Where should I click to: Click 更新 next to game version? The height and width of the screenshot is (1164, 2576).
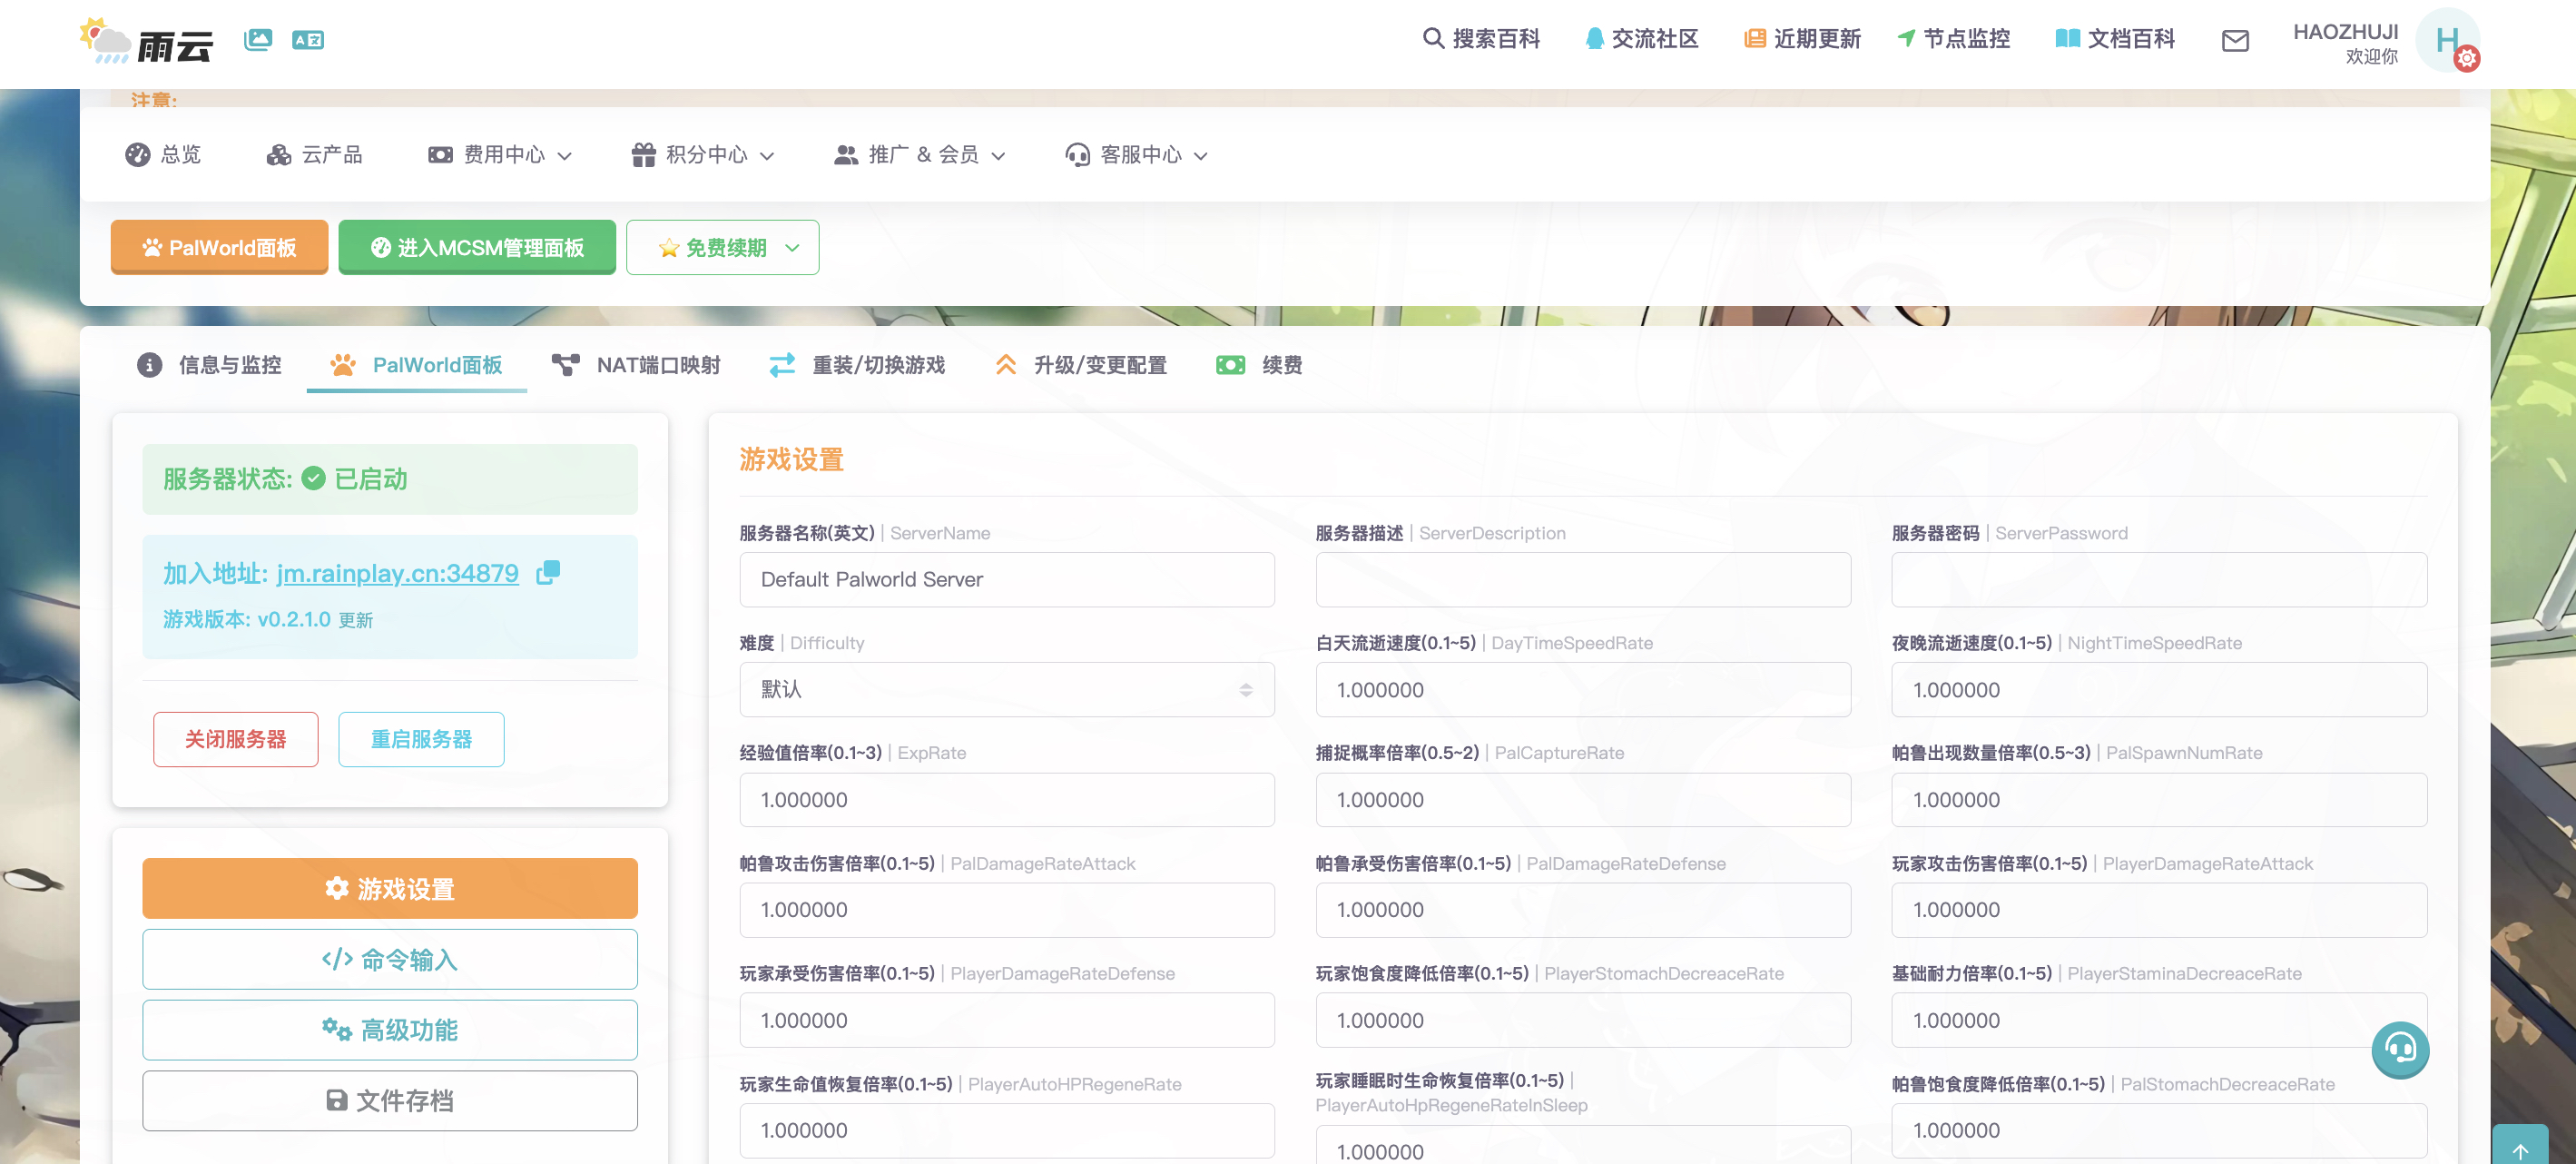(355, 620)
